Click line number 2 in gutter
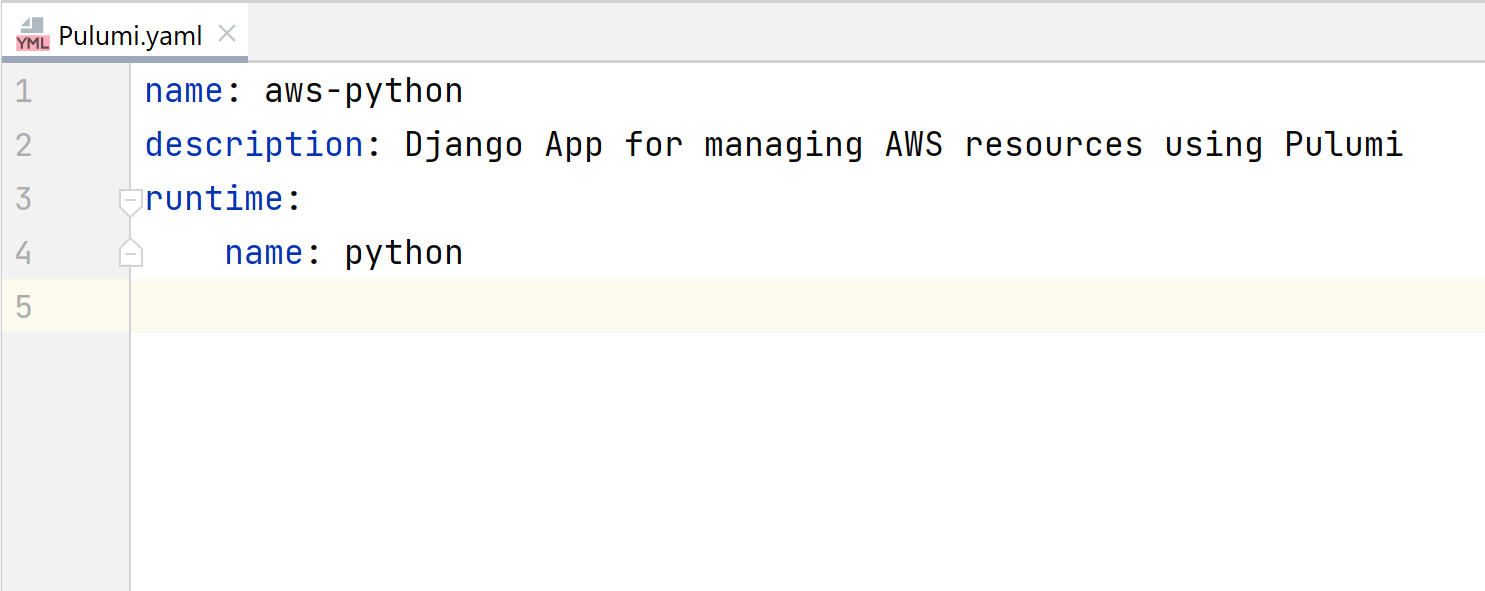This screenshot has width=1485, height=591. (x=24, y=146)
